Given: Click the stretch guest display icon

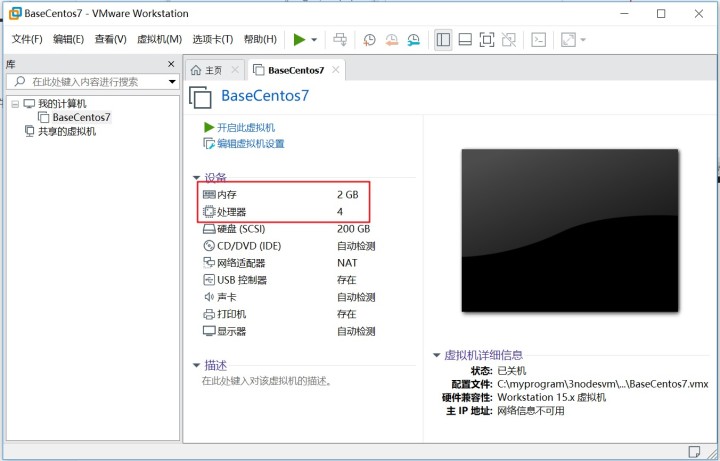Looking at the screenshot, I should [x=568, y=40].
